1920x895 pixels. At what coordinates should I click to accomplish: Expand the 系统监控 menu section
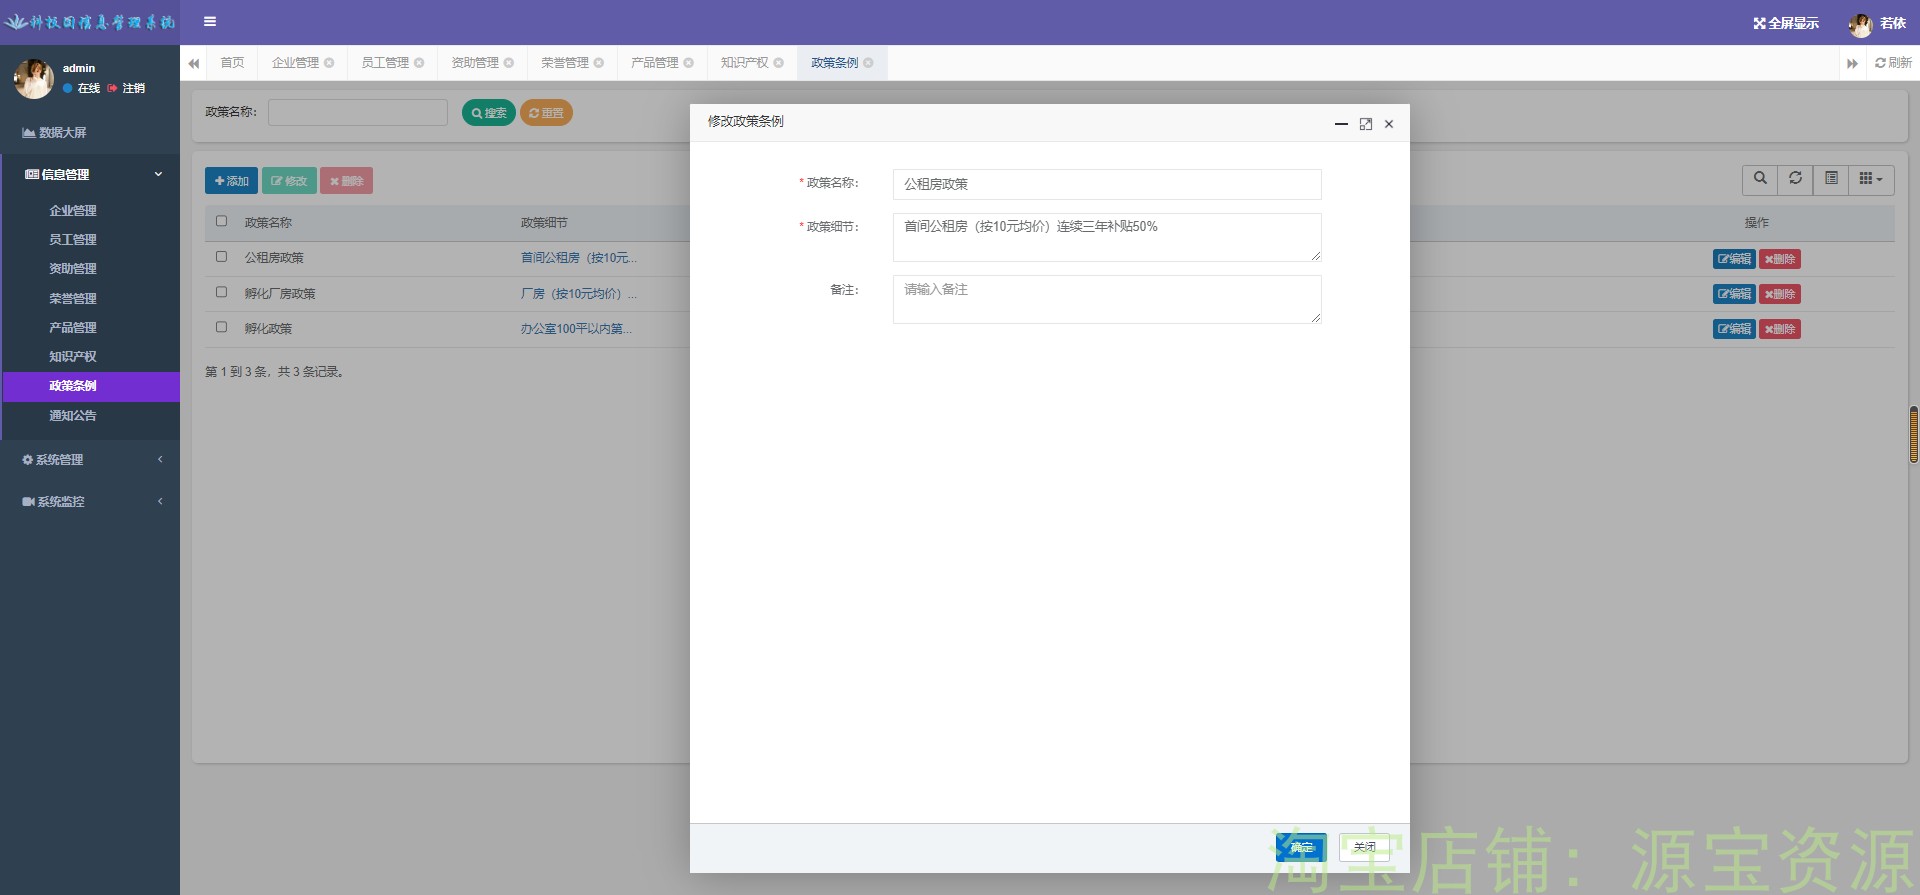coord(90,502)
